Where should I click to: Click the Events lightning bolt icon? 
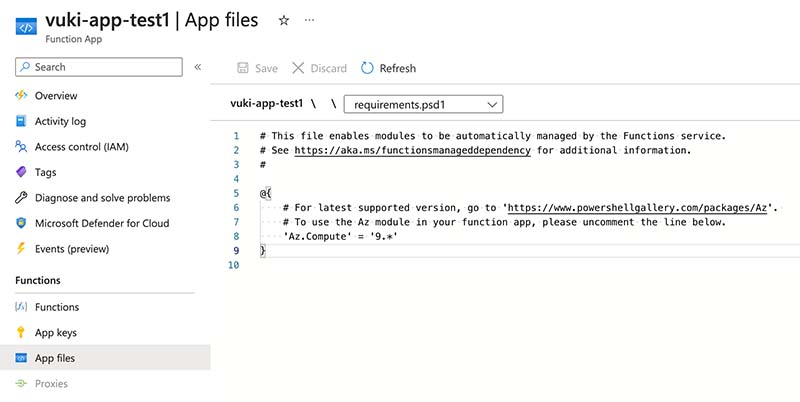(x=21, y=248)
